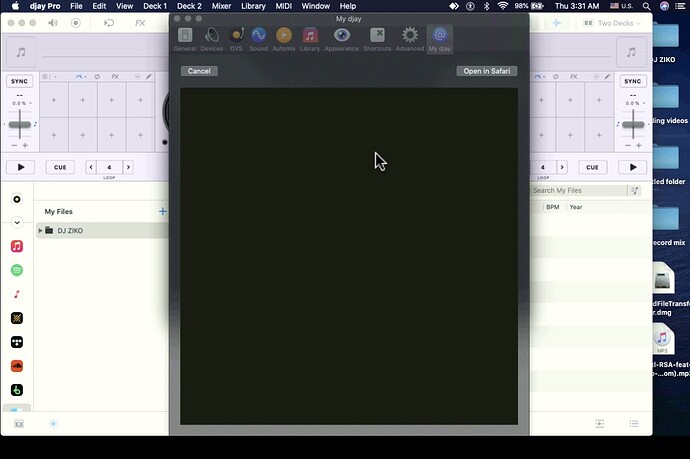690x459 pixels.
Task: Click the left deck pitch minus button
Action: point(14,145)
